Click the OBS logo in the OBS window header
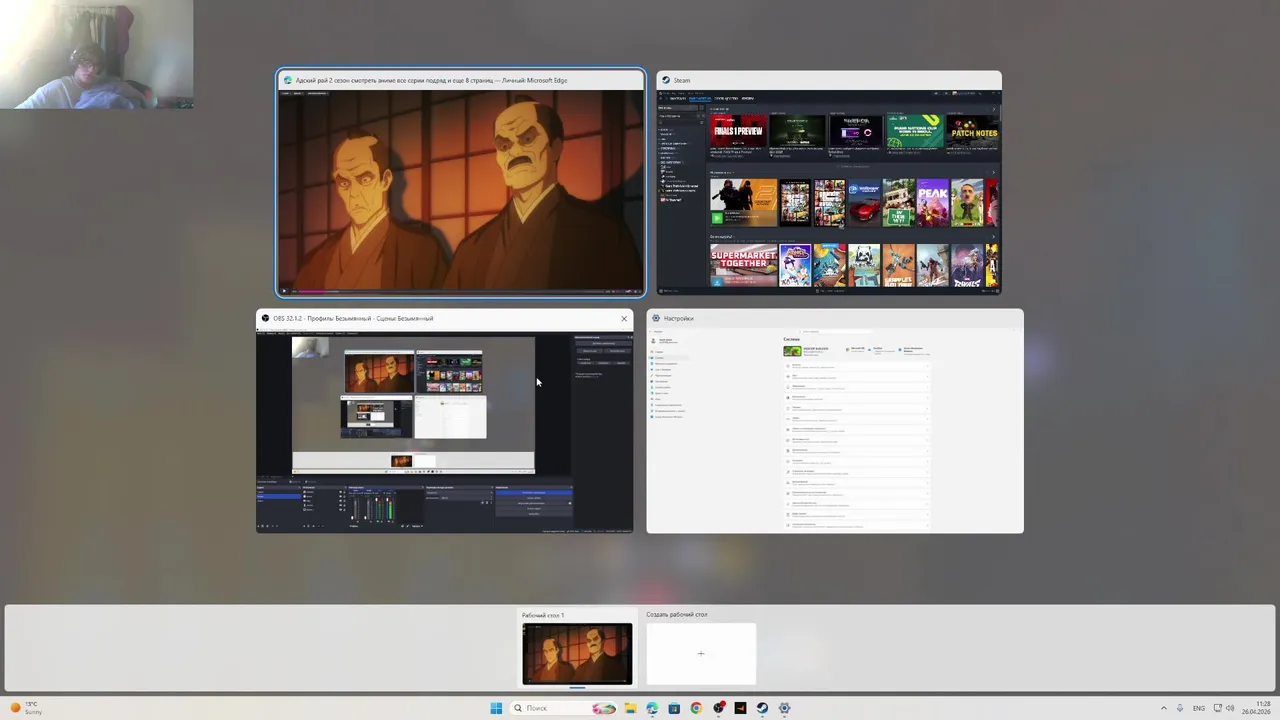This screenshot has height=720, width=1280. pyautogui.click(x=265, y=318)
